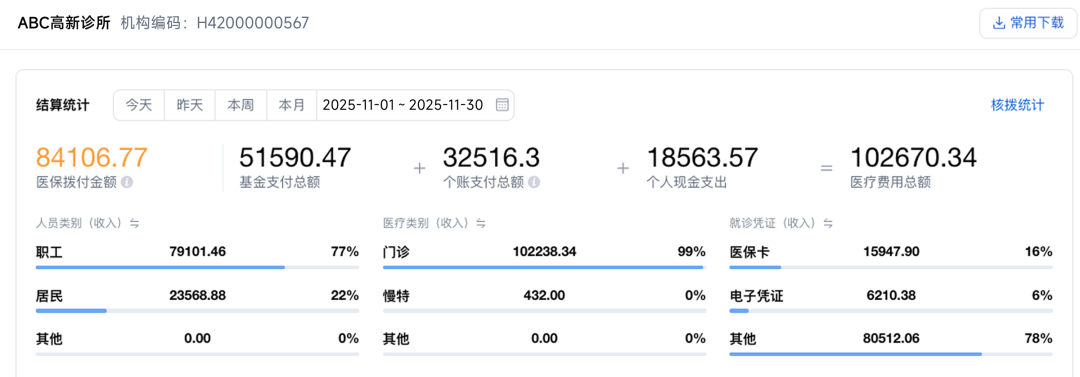Toggle swap icon next to 医疗类别（收入）

(481, 223)
